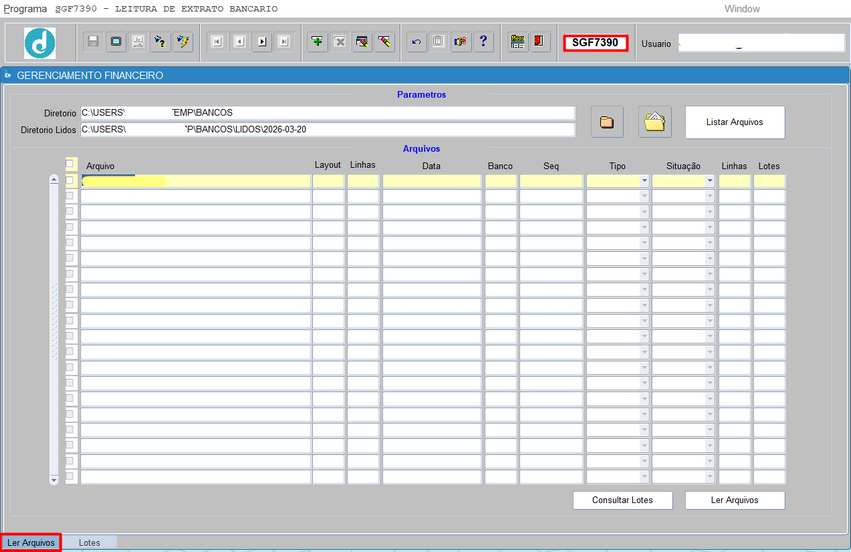Image resolution: width=851 pixels, height=552 pixels.
Task: Click the print screen monitor icon
Action: click(x=116, y=42)
